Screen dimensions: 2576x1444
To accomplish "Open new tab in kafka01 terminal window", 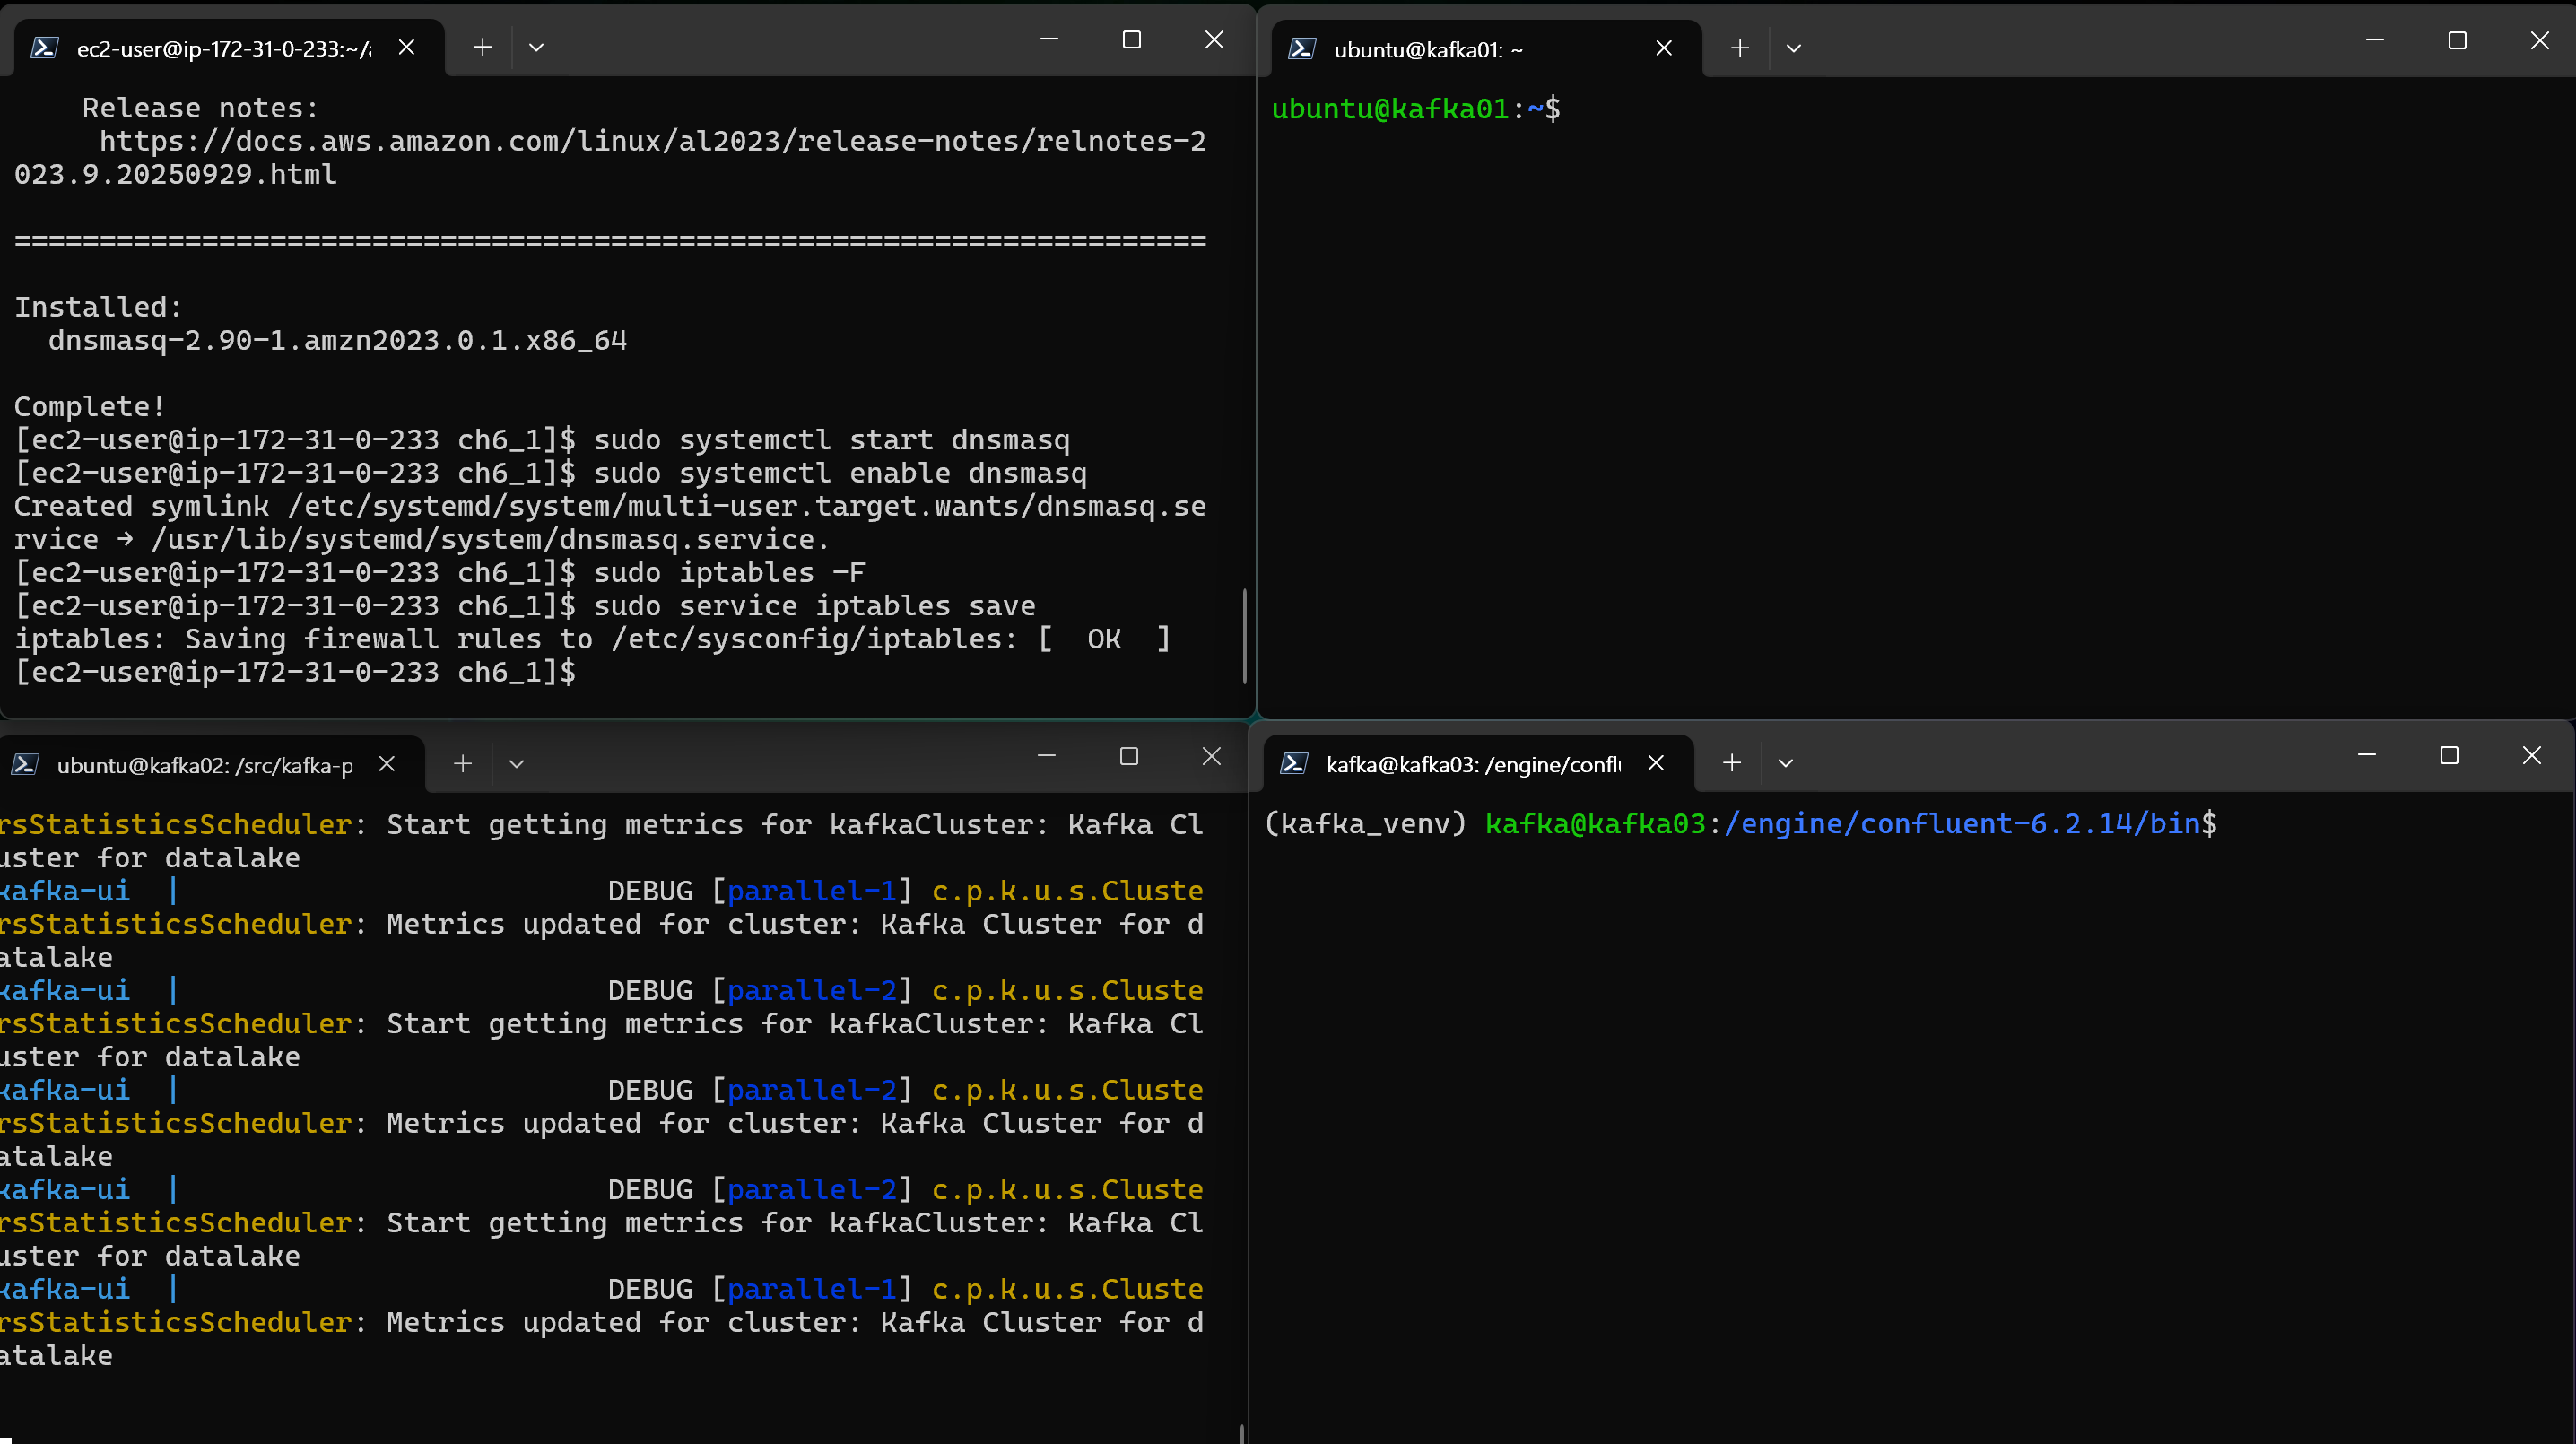I will click(x=1739, y=48).
